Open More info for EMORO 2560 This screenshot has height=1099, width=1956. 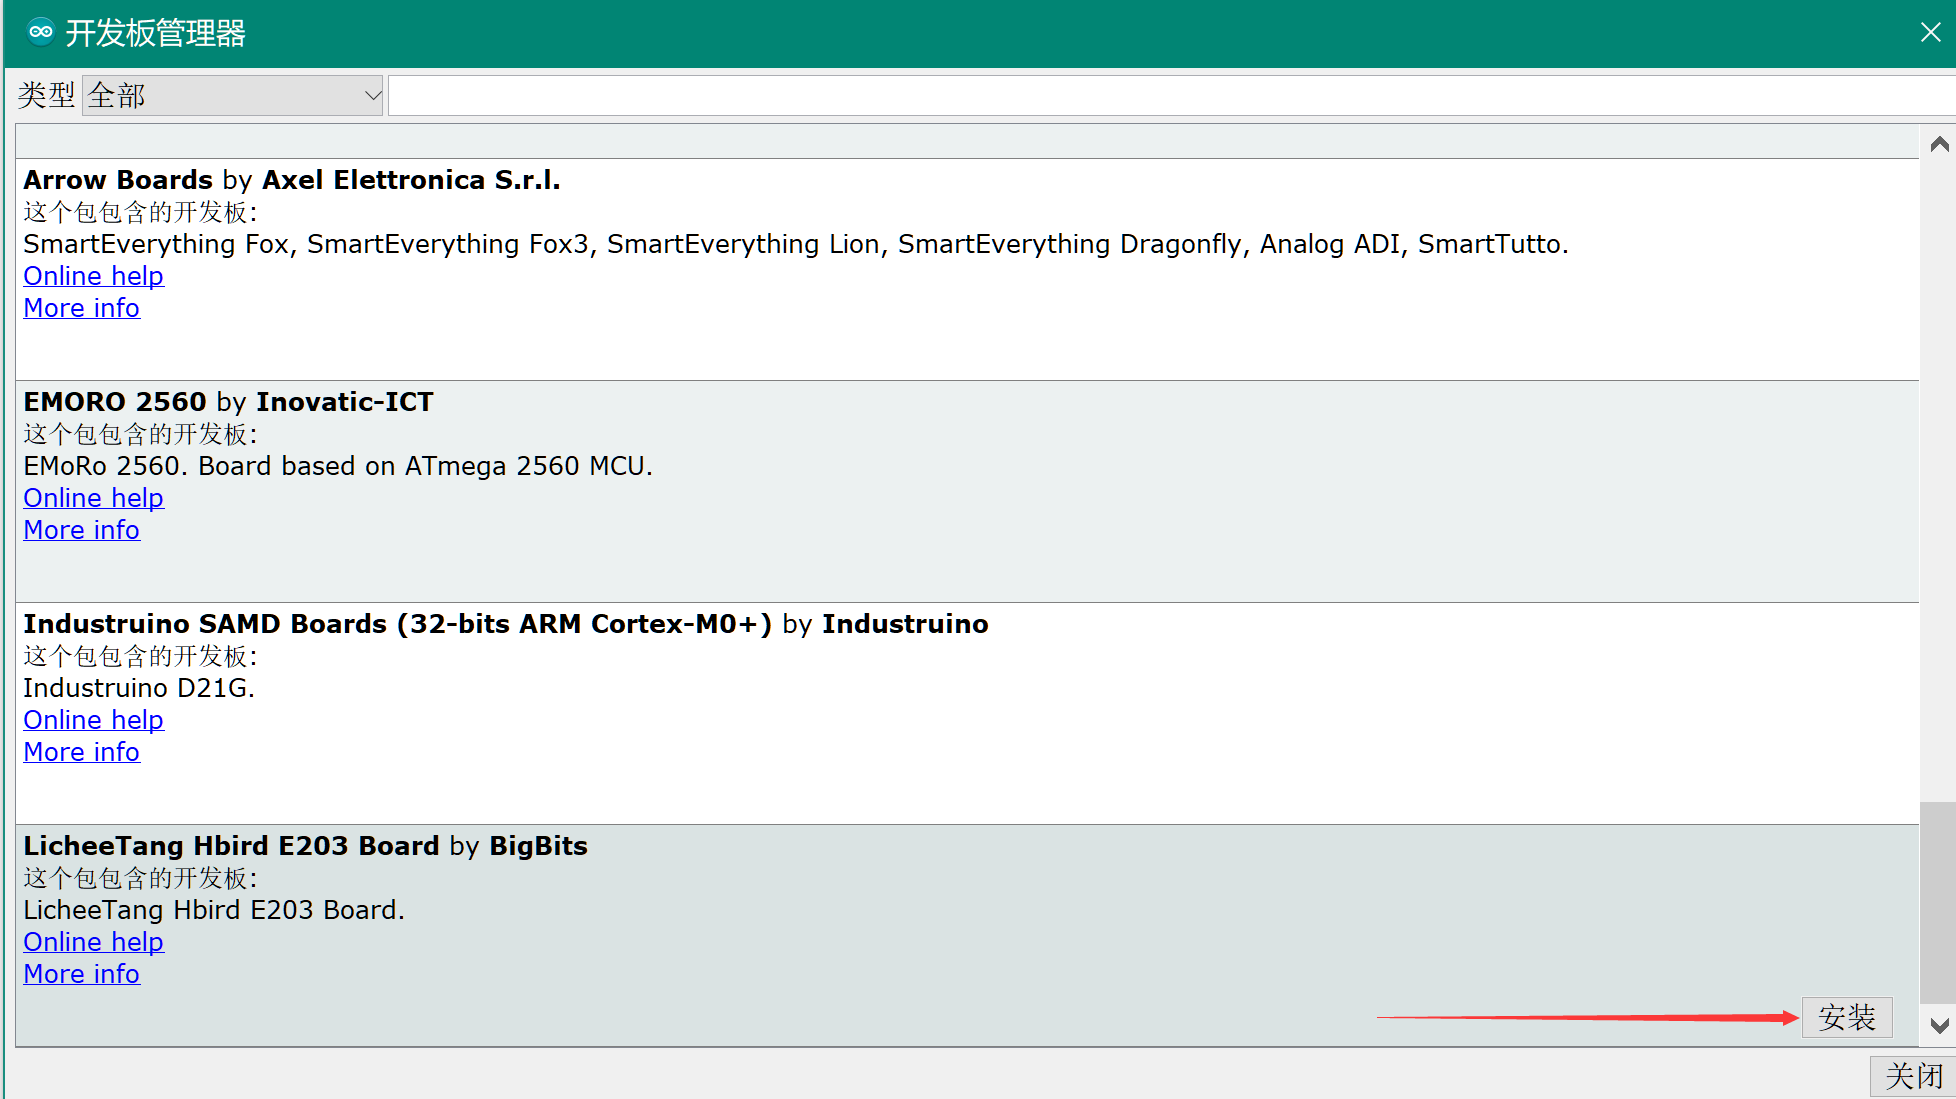[81, 530]
